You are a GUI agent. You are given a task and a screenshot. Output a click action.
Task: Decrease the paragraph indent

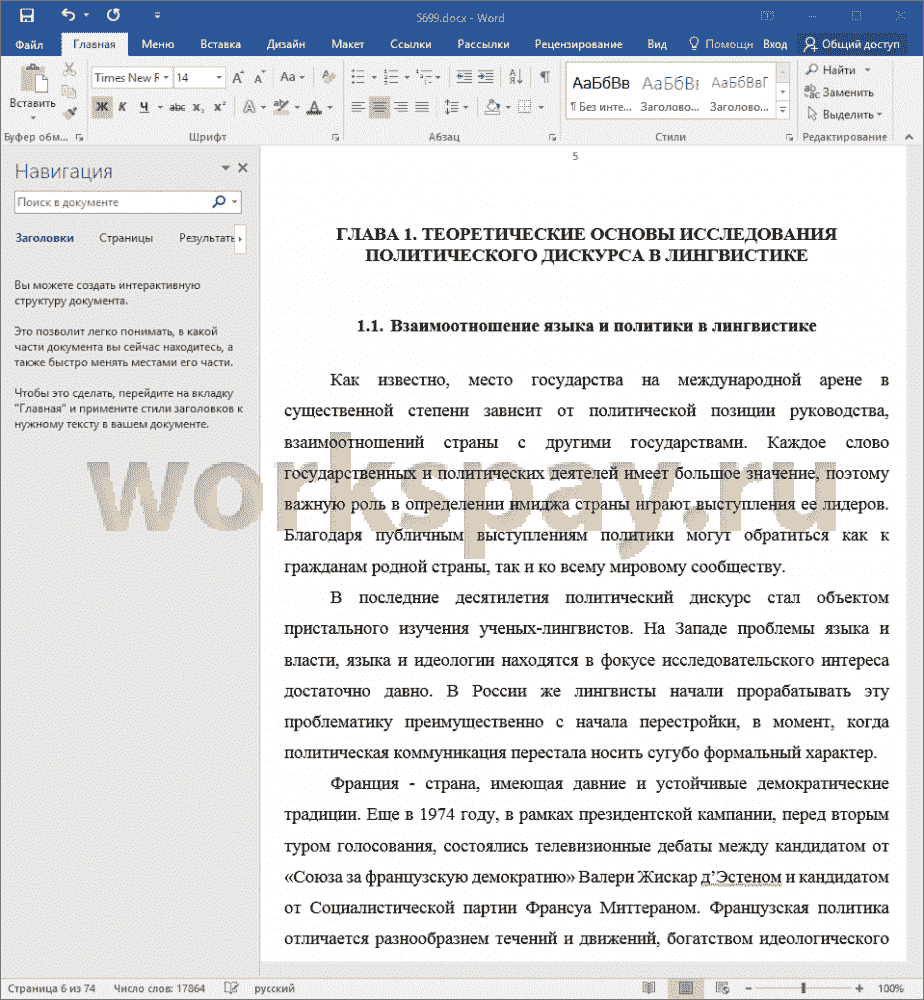click(x=464, y=78)
